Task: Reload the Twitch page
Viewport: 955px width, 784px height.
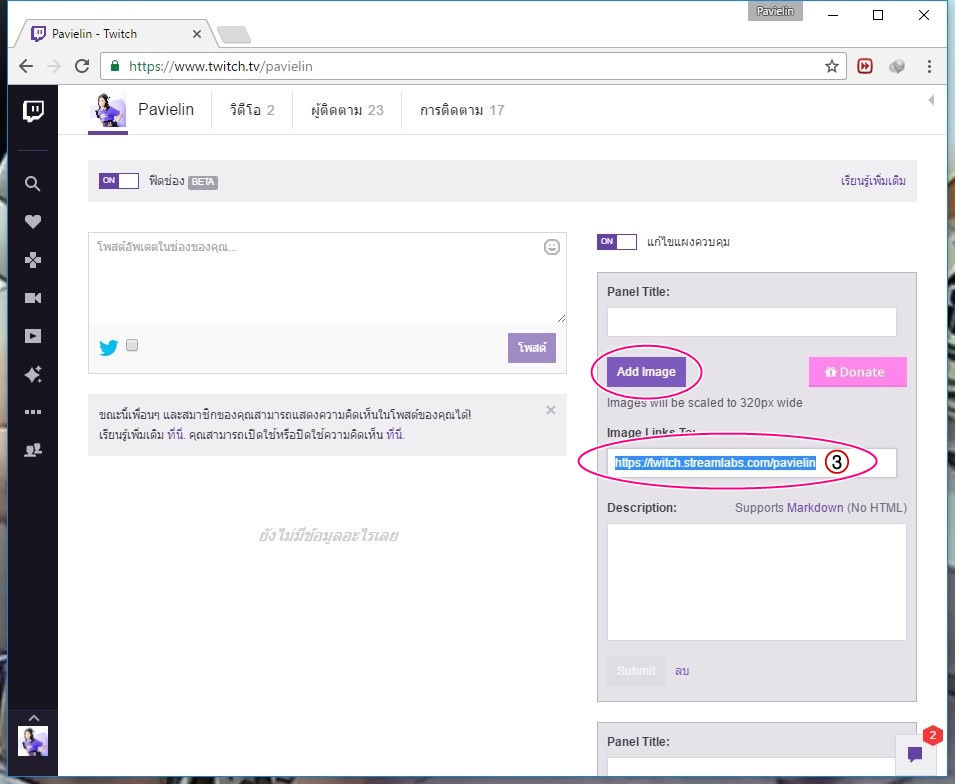Action: [82, 66]
